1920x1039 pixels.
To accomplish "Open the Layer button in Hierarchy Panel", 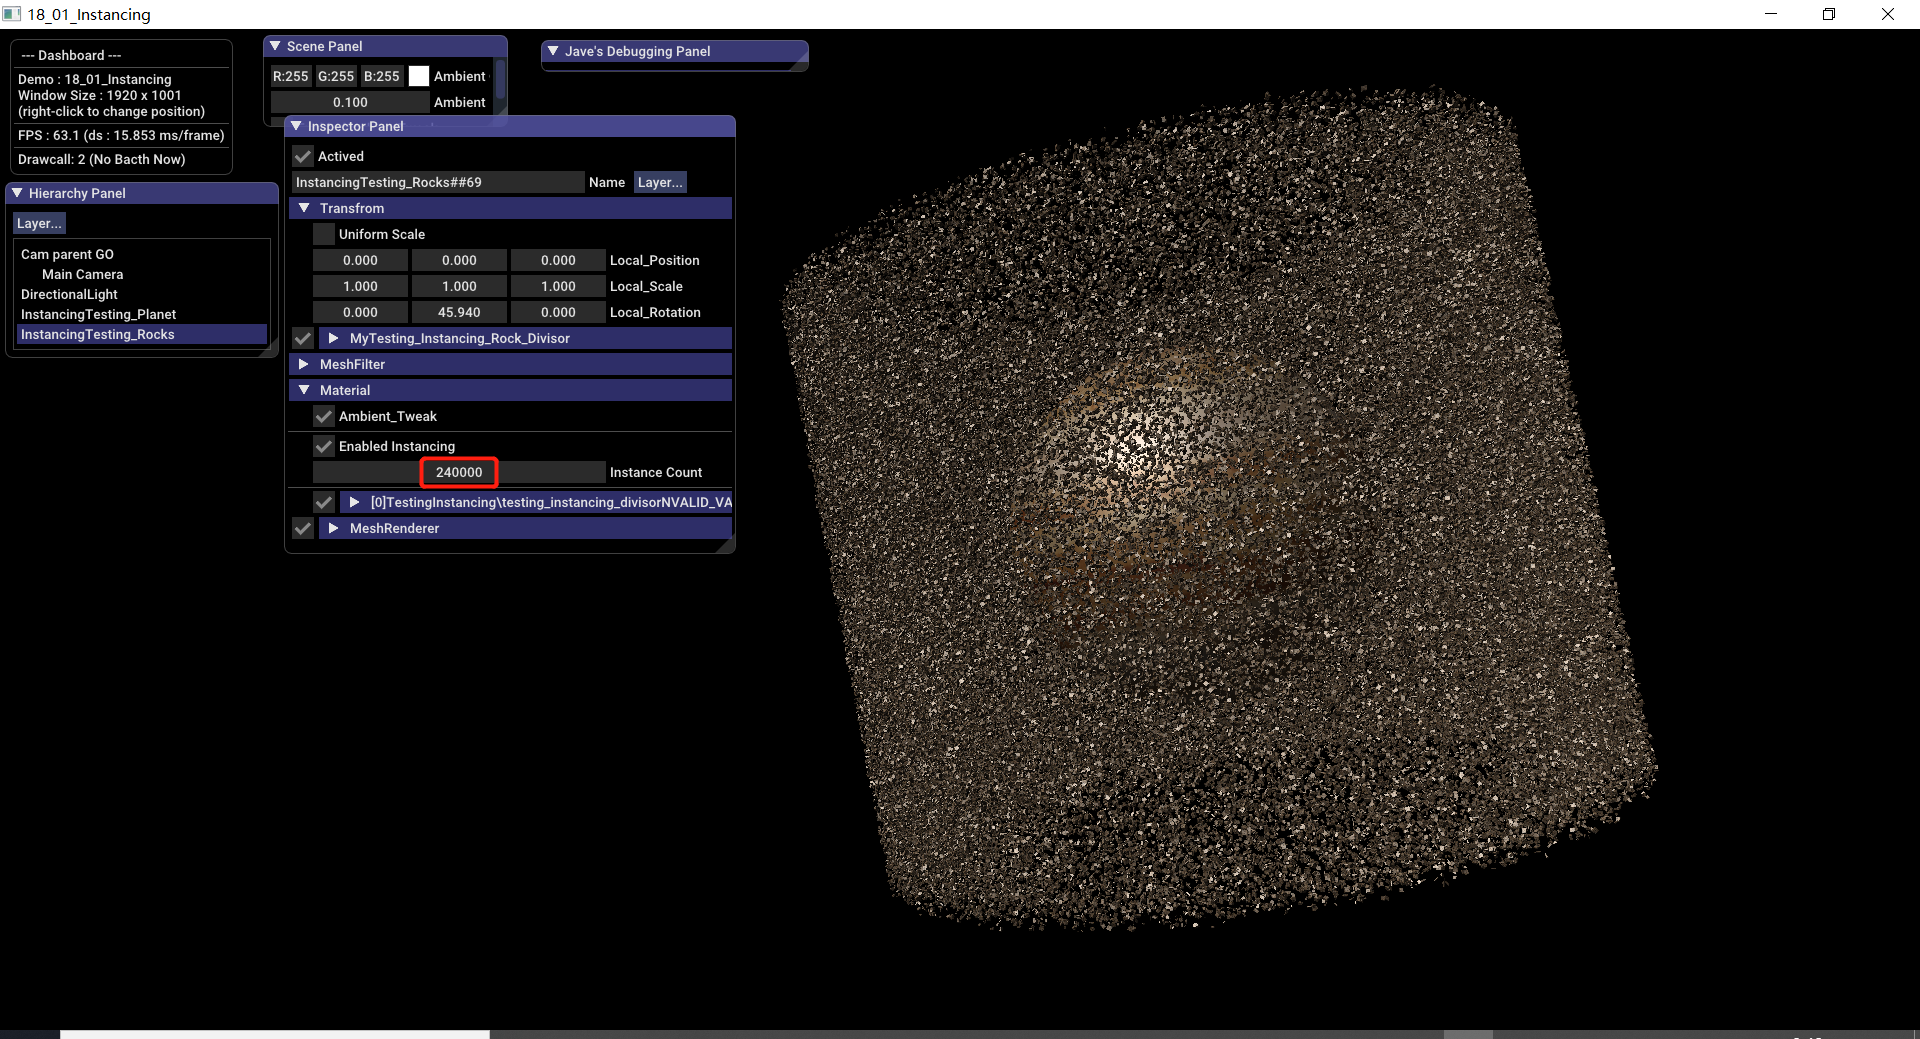I will click(x=39, y=223).
